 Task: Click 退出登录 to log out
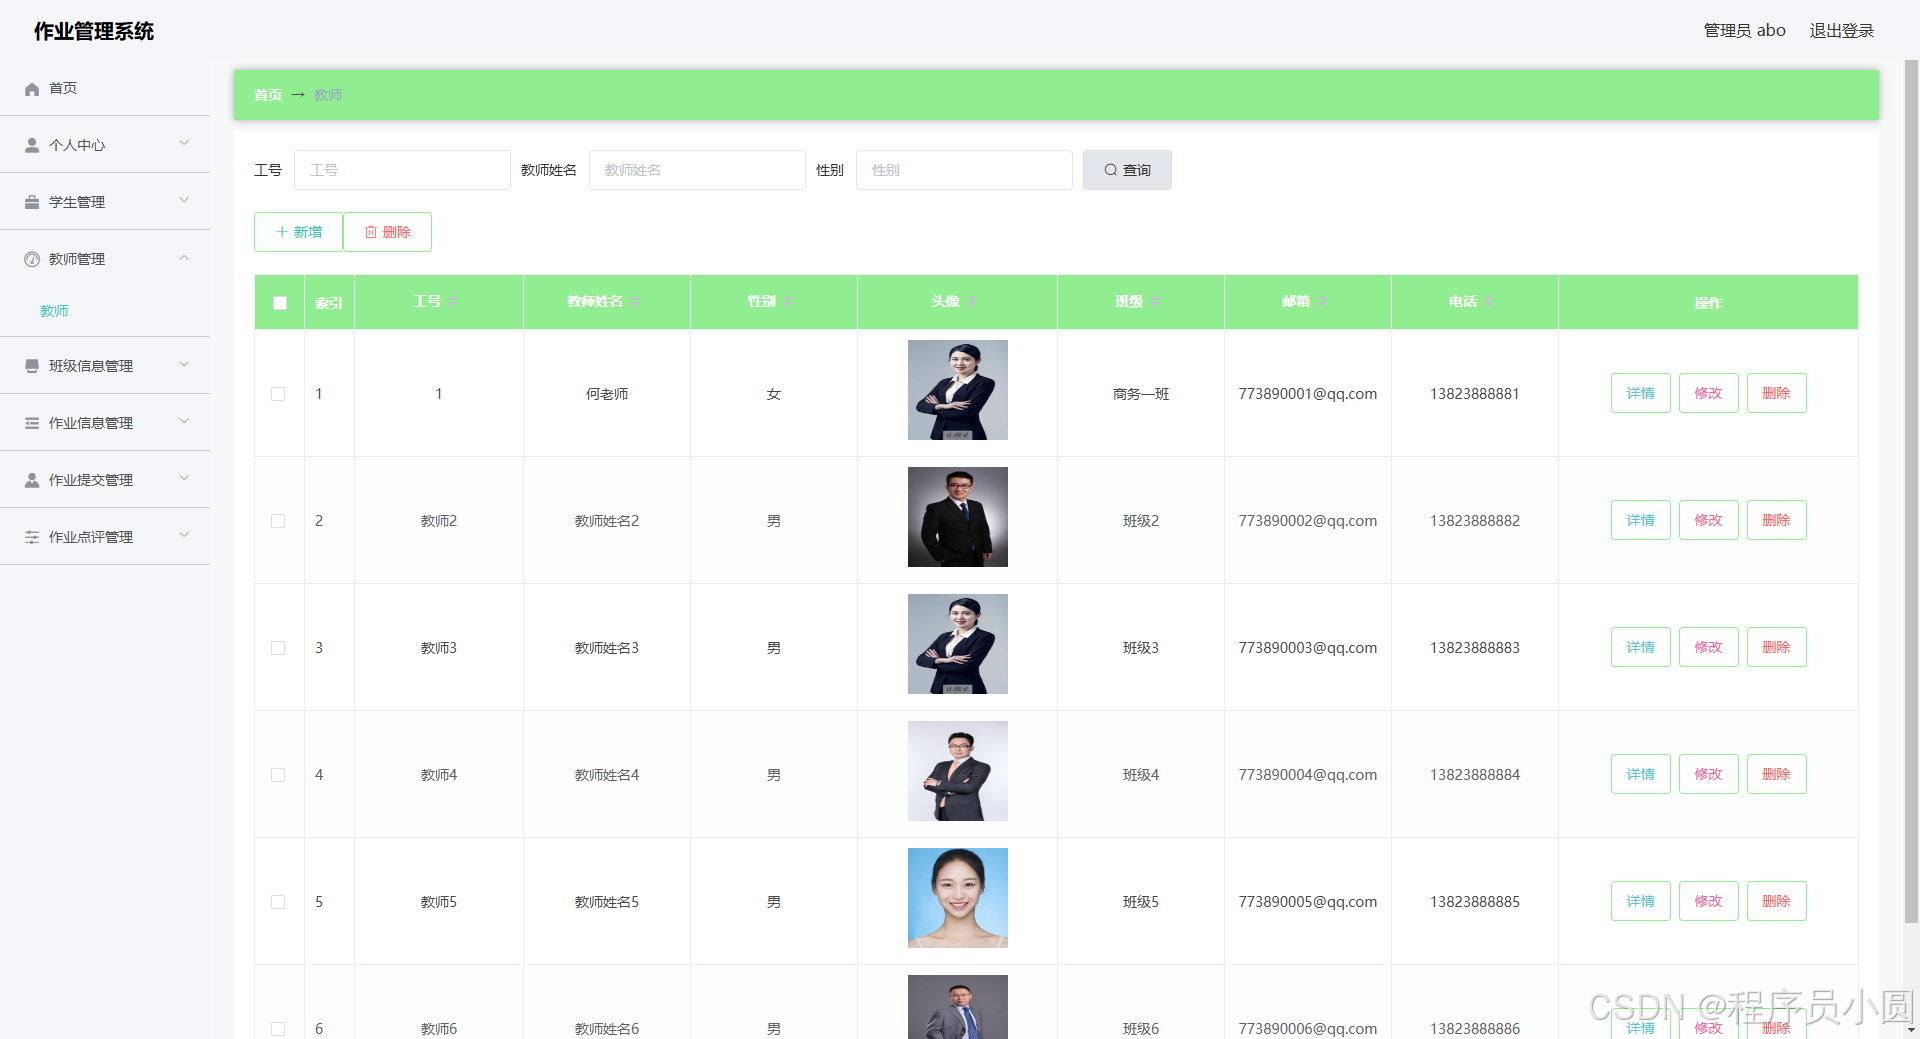point(1841,31)
